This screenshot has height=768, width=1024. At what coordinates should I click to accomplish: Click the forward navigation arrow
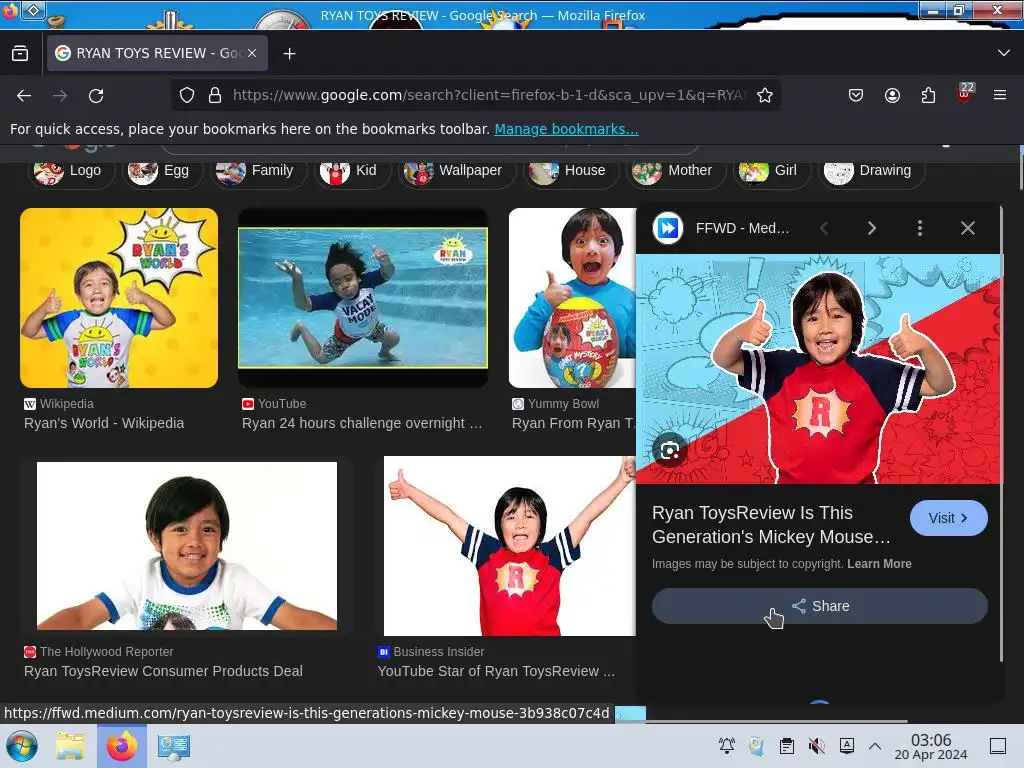[60, 95]
